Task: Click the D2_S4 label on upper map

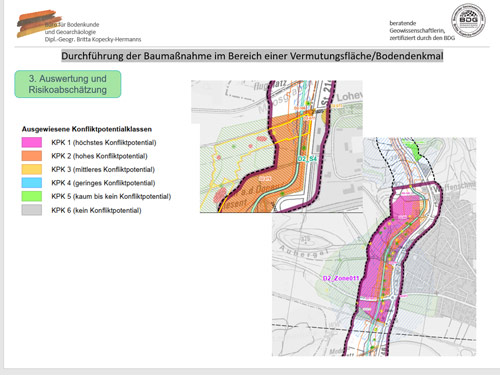Action: click(x=307, y=159)
